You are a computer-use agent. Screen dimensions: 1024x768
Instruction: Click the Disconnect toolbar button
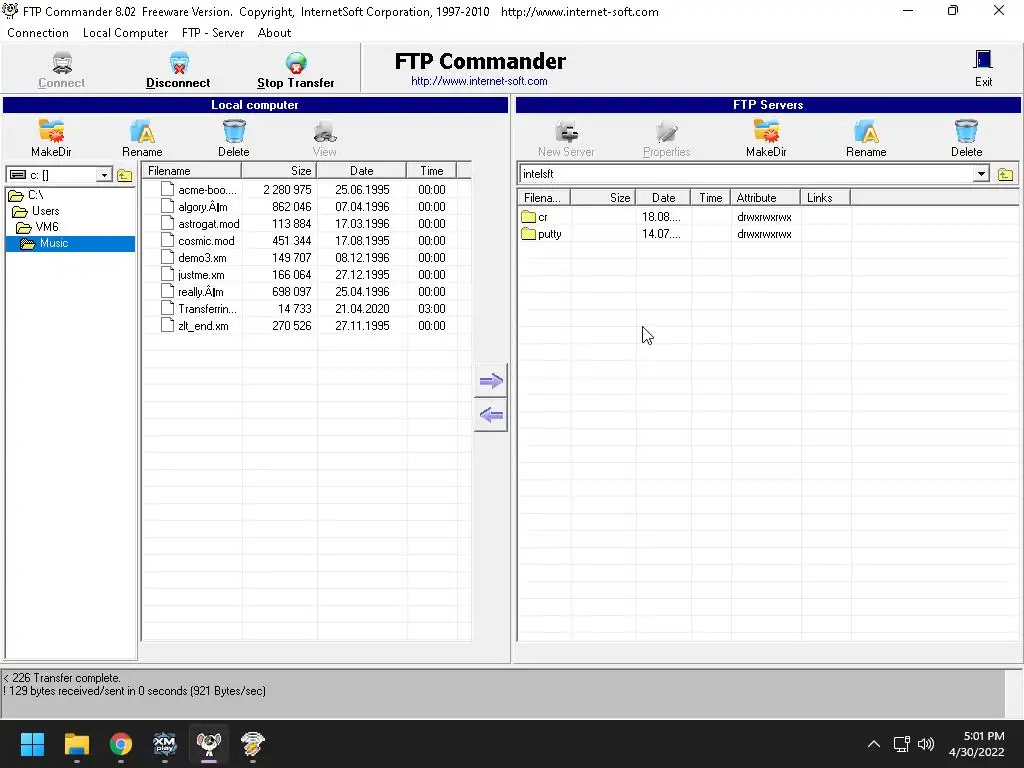(178, 70)
